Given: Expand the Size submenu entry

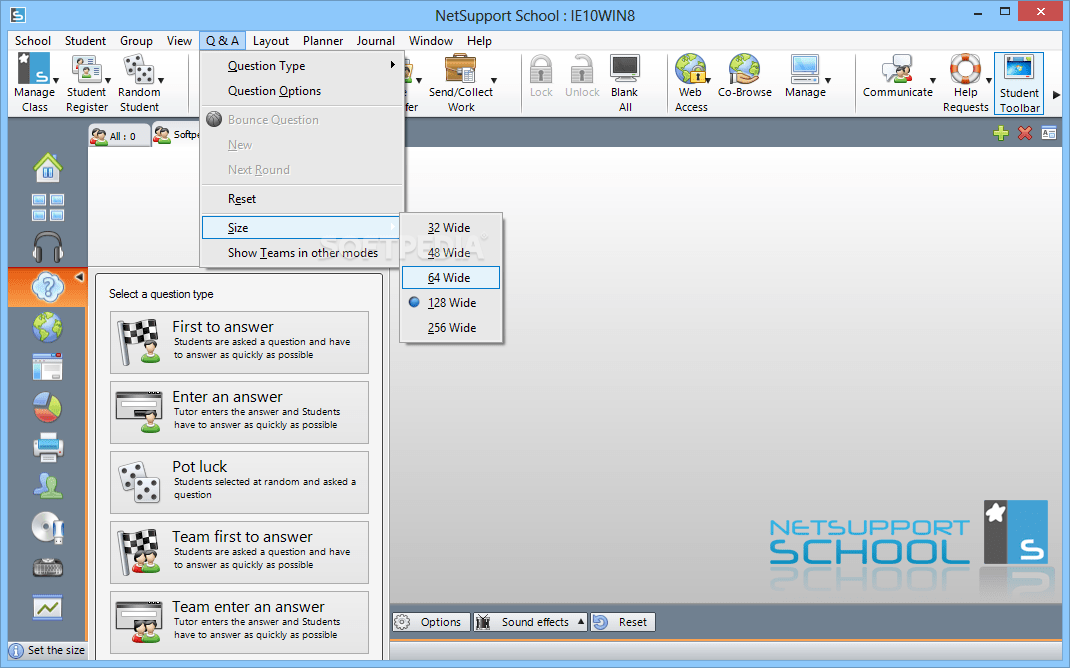Looking at the screenshot, I should [302, 228].
